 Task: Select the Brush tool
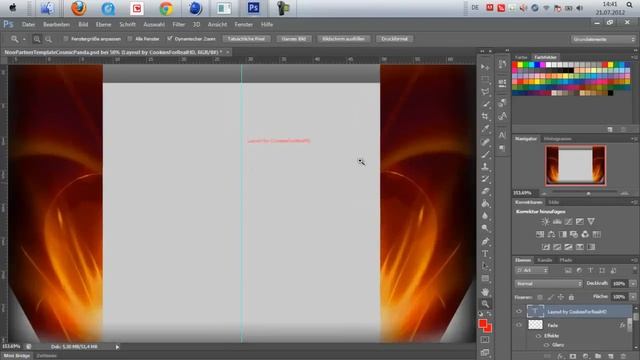click(485, 154)
